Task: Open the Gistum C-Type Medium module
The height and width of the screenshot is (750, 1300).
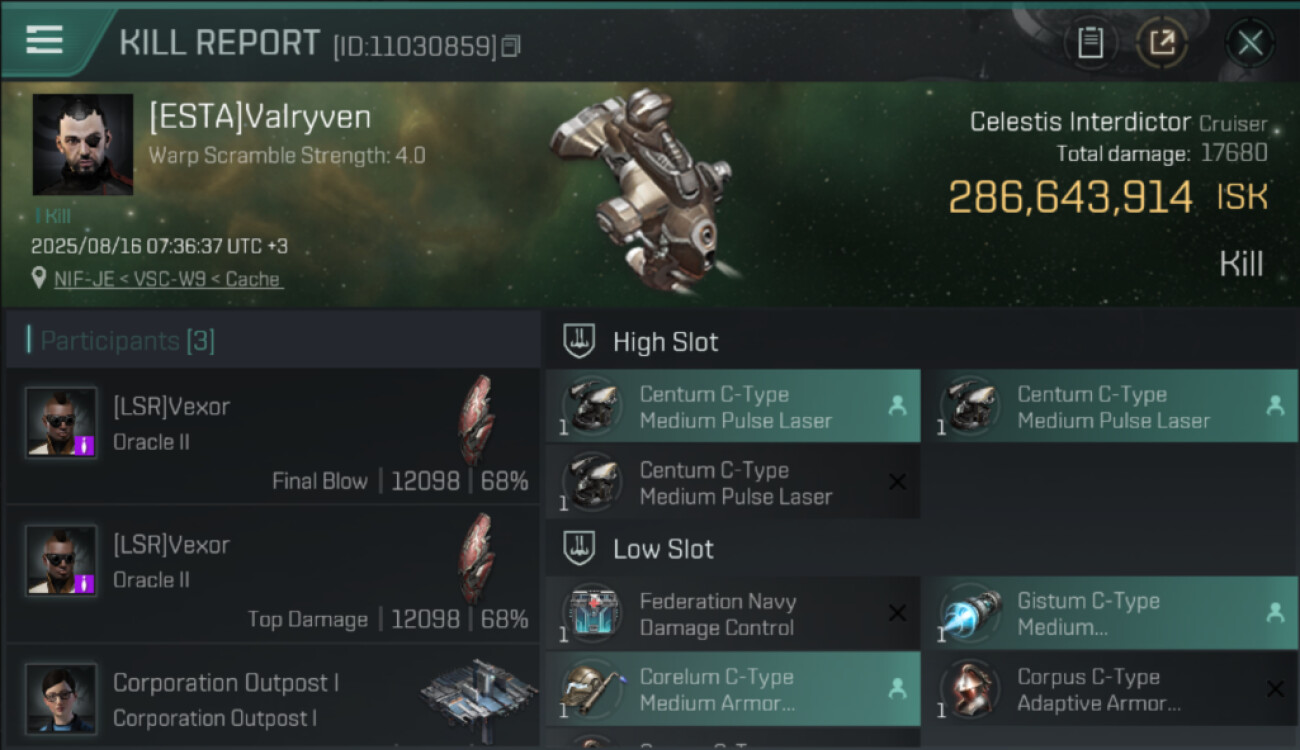Action: [1111, 614]
